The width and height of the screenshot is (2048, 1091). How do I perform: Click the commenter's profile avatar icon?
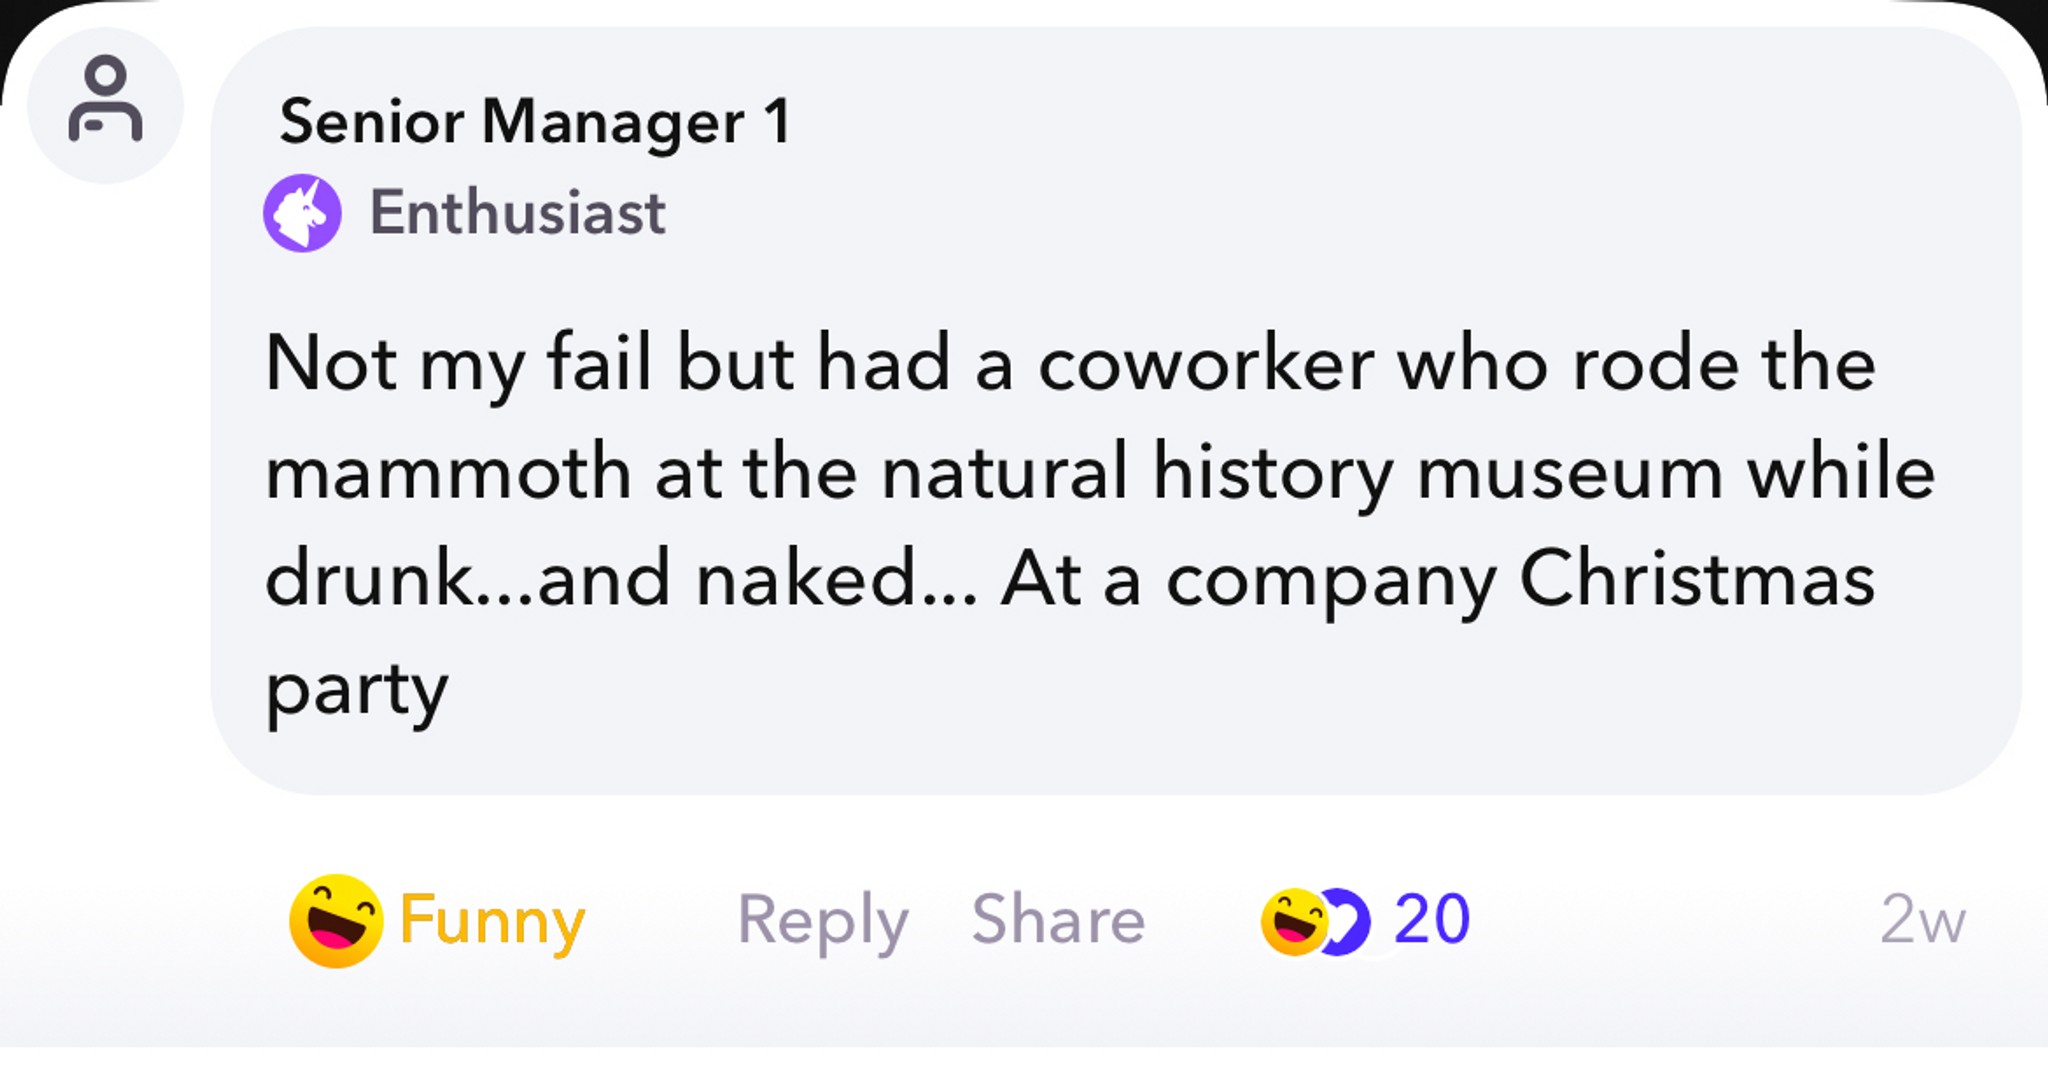tap(105, 104)
